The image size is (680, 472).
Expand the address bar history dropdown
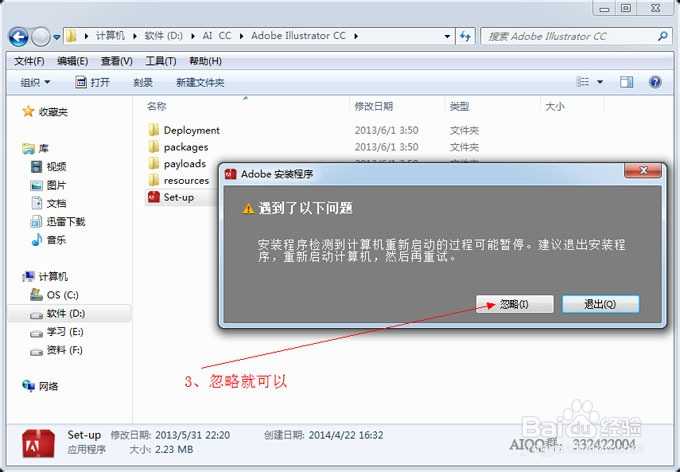tap(447, 36)
